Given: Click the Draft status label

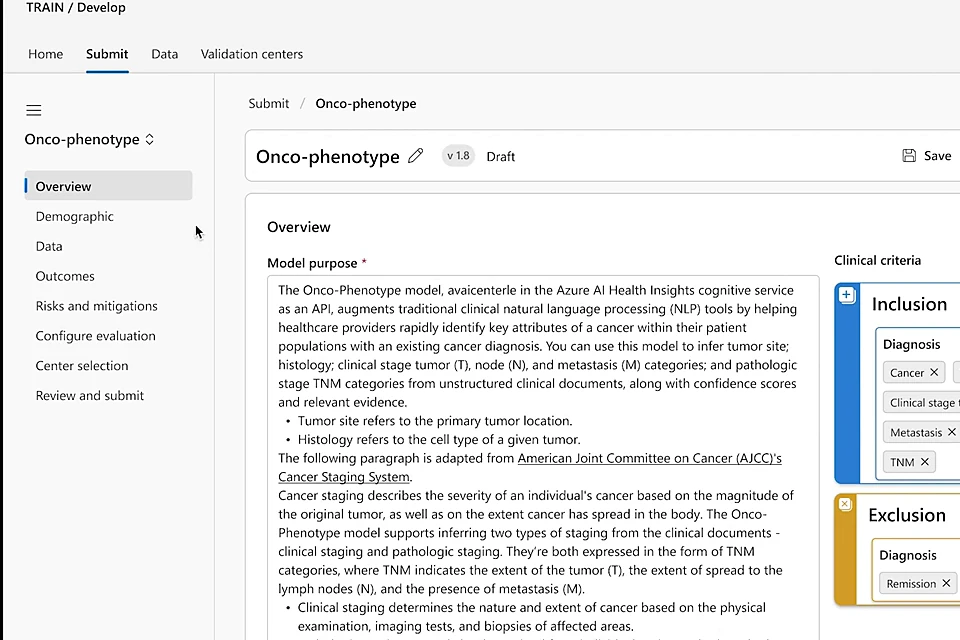Looking at the screenshot, I should click(x=500, y=157).
